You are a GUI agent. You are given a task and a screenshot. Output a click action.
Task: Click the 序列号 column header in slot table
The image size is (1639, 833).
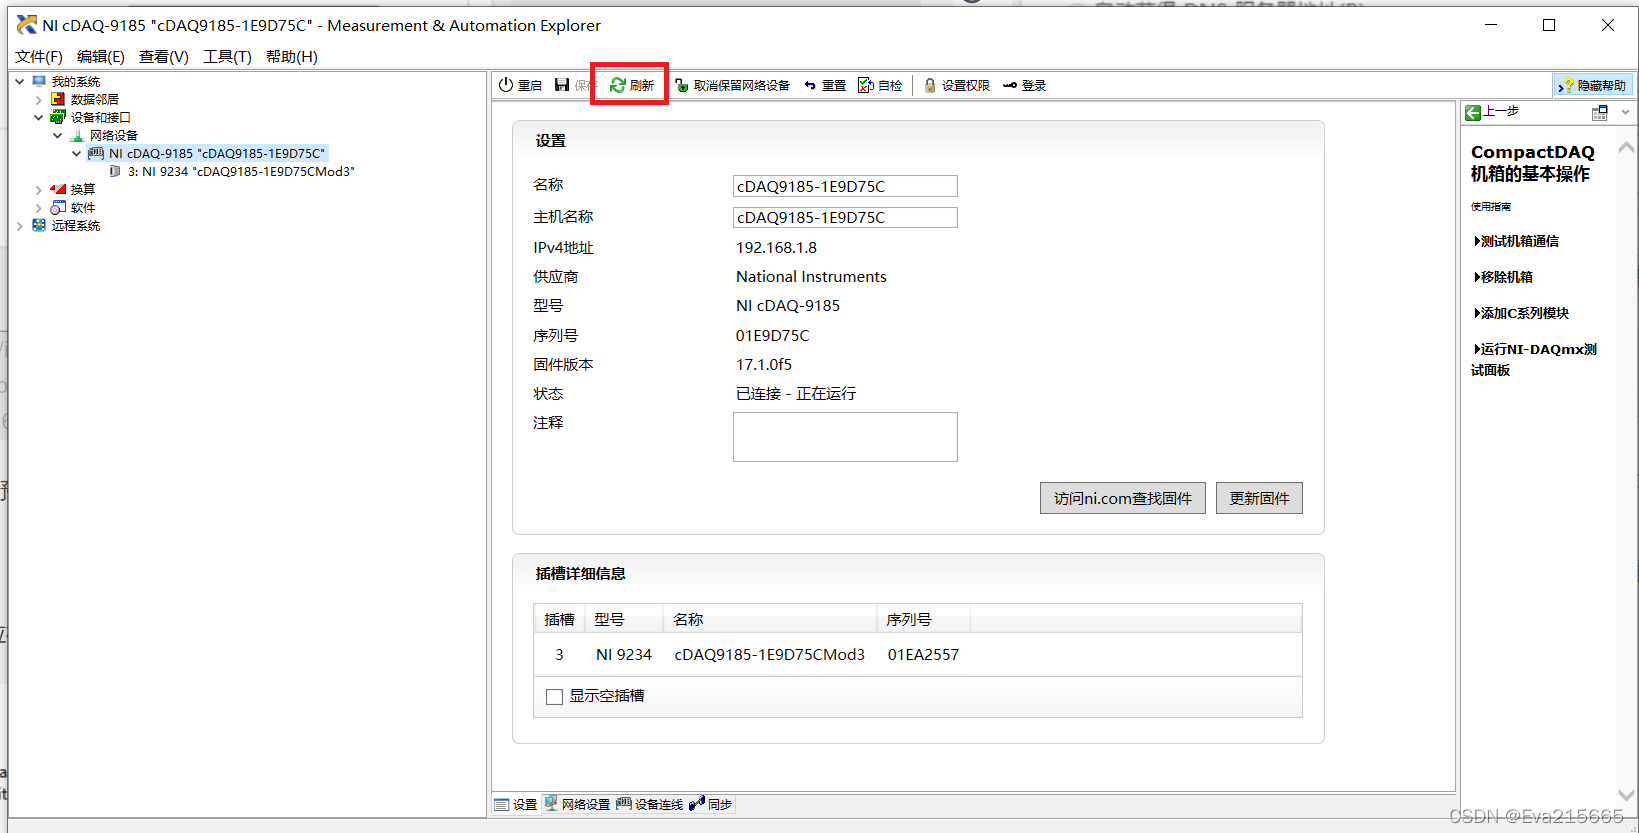pyautogui.click(x=923, y=619)
